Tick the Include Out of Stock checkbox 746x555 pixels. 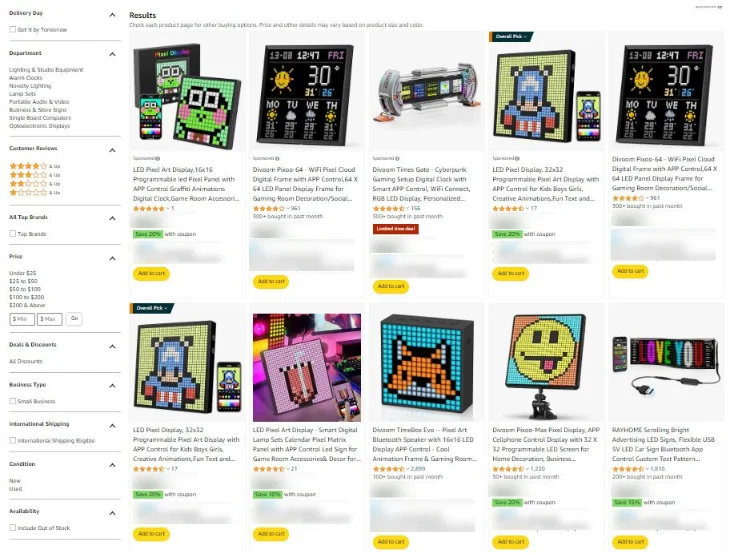12,527
